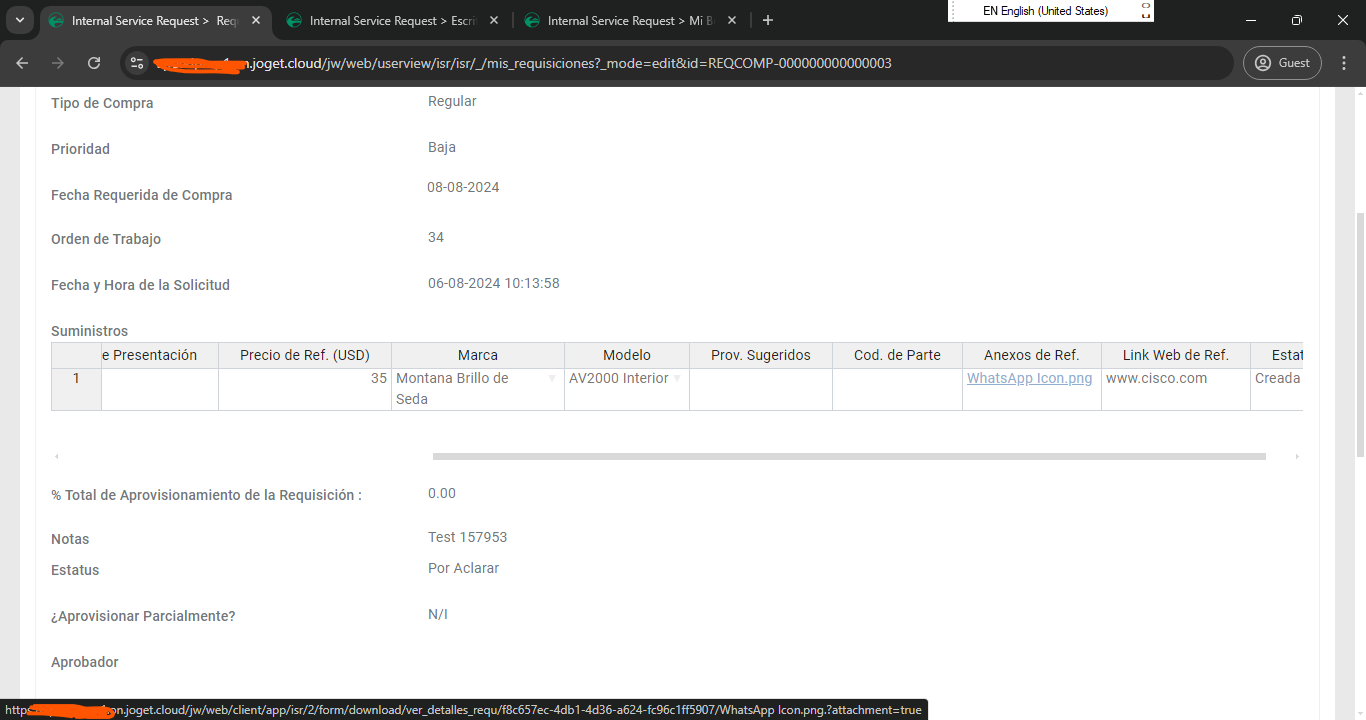The image size is (1366, 720).
Task: Click the table scrollbar right arrow
Action: 1297,456
